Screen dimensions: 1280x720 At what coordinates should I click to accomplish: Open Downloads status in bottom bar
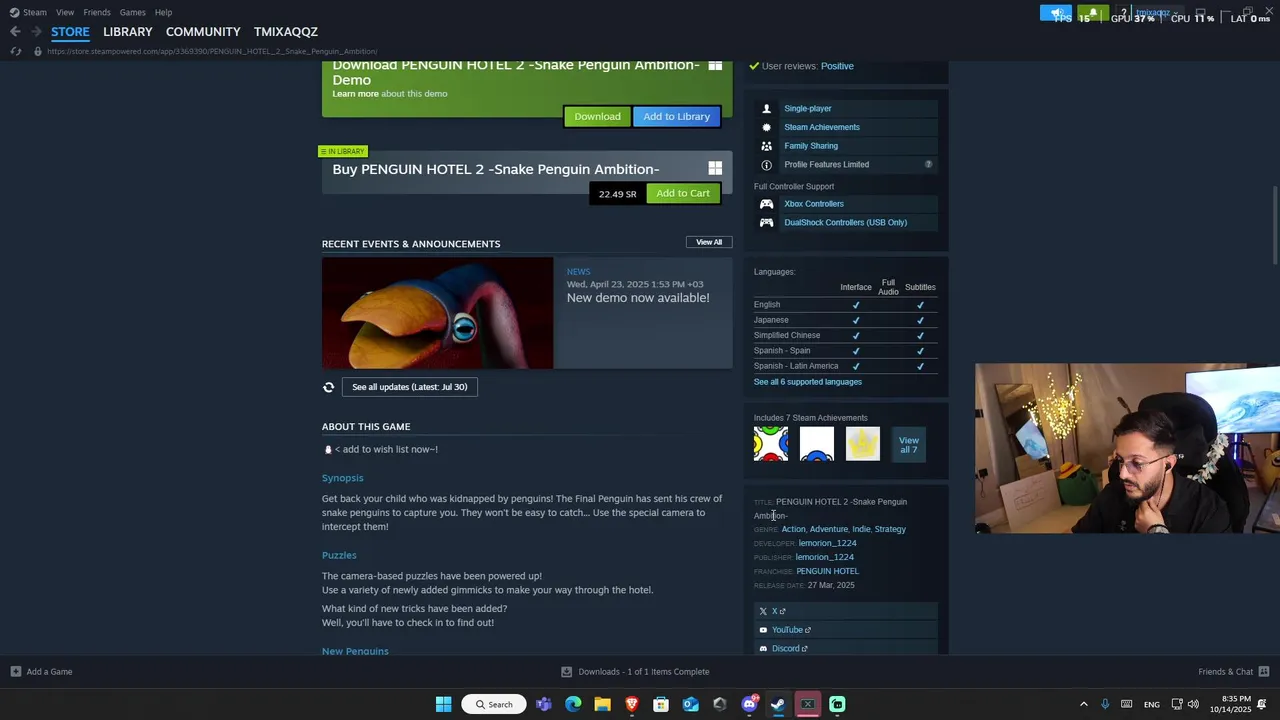click(x=635, y=672)
